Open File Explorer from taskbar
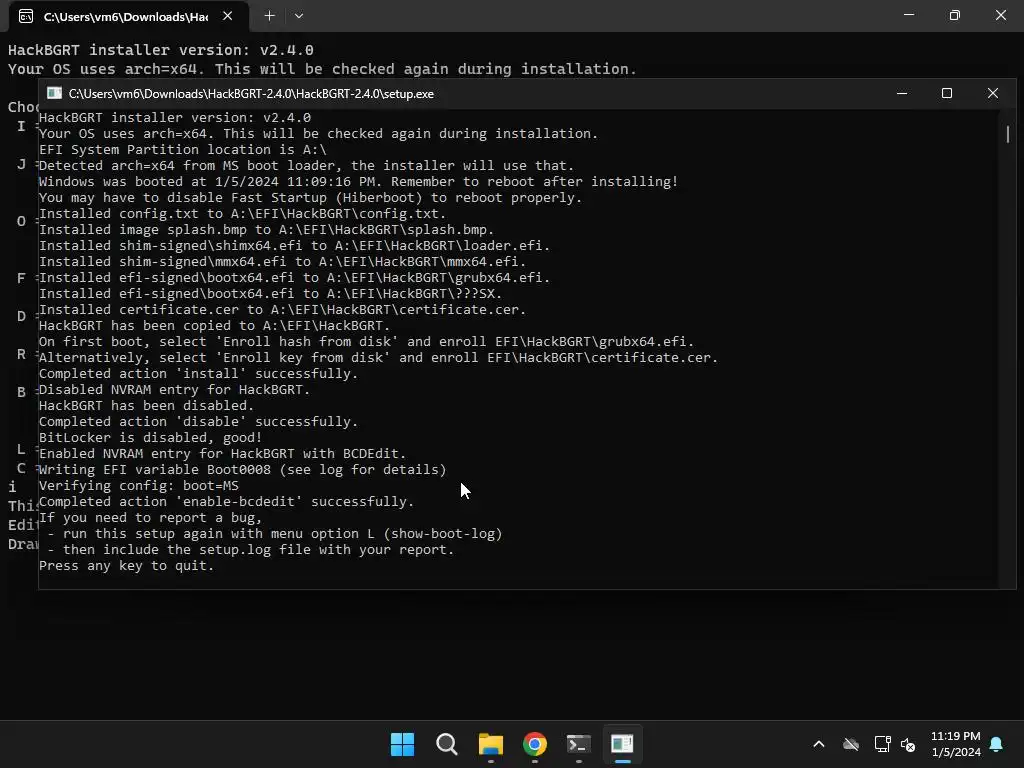This screenshot has width=1024, height=768. click(490, 744)
